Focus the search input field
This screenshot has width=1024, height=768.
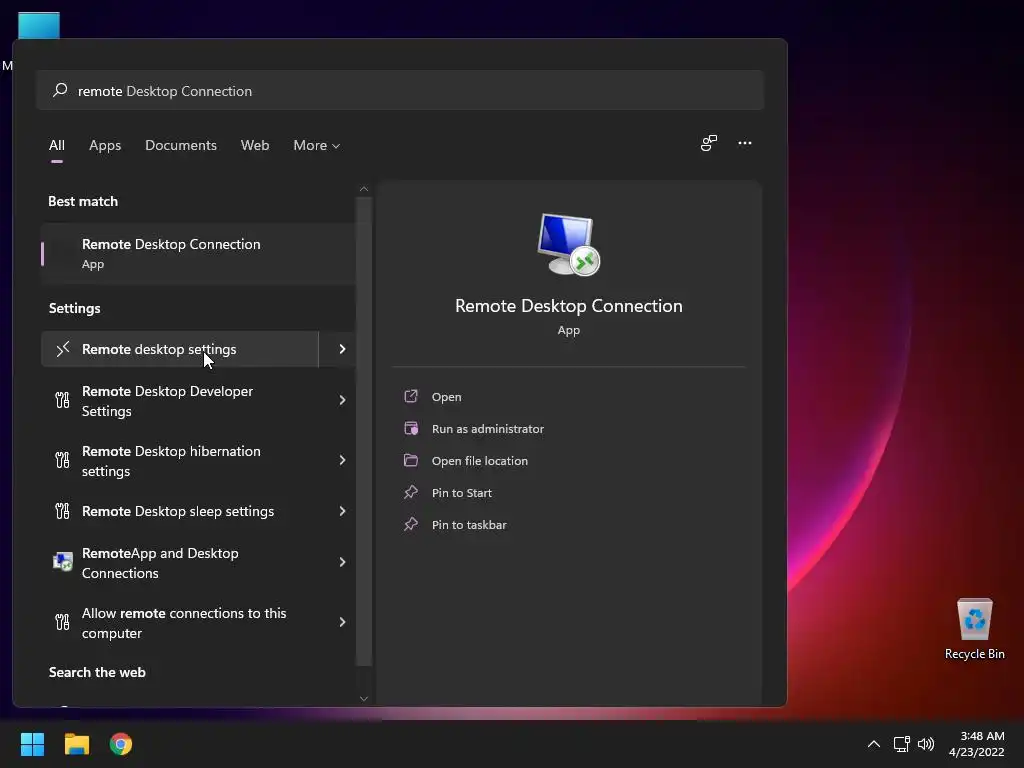(x=400, y=90)
